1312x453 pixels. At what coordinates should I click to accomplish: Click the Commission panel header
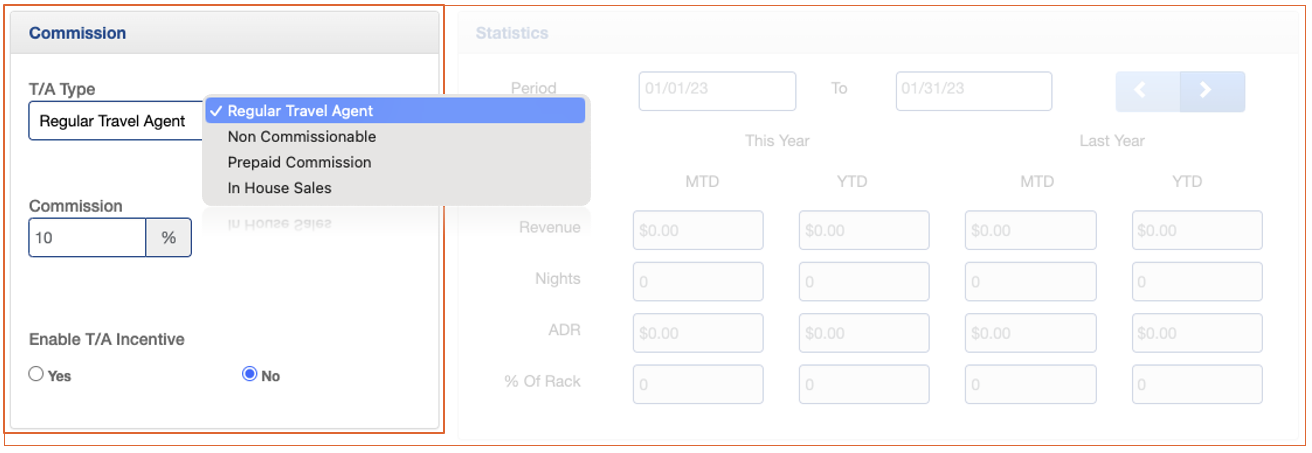click(x=224, y=33)
